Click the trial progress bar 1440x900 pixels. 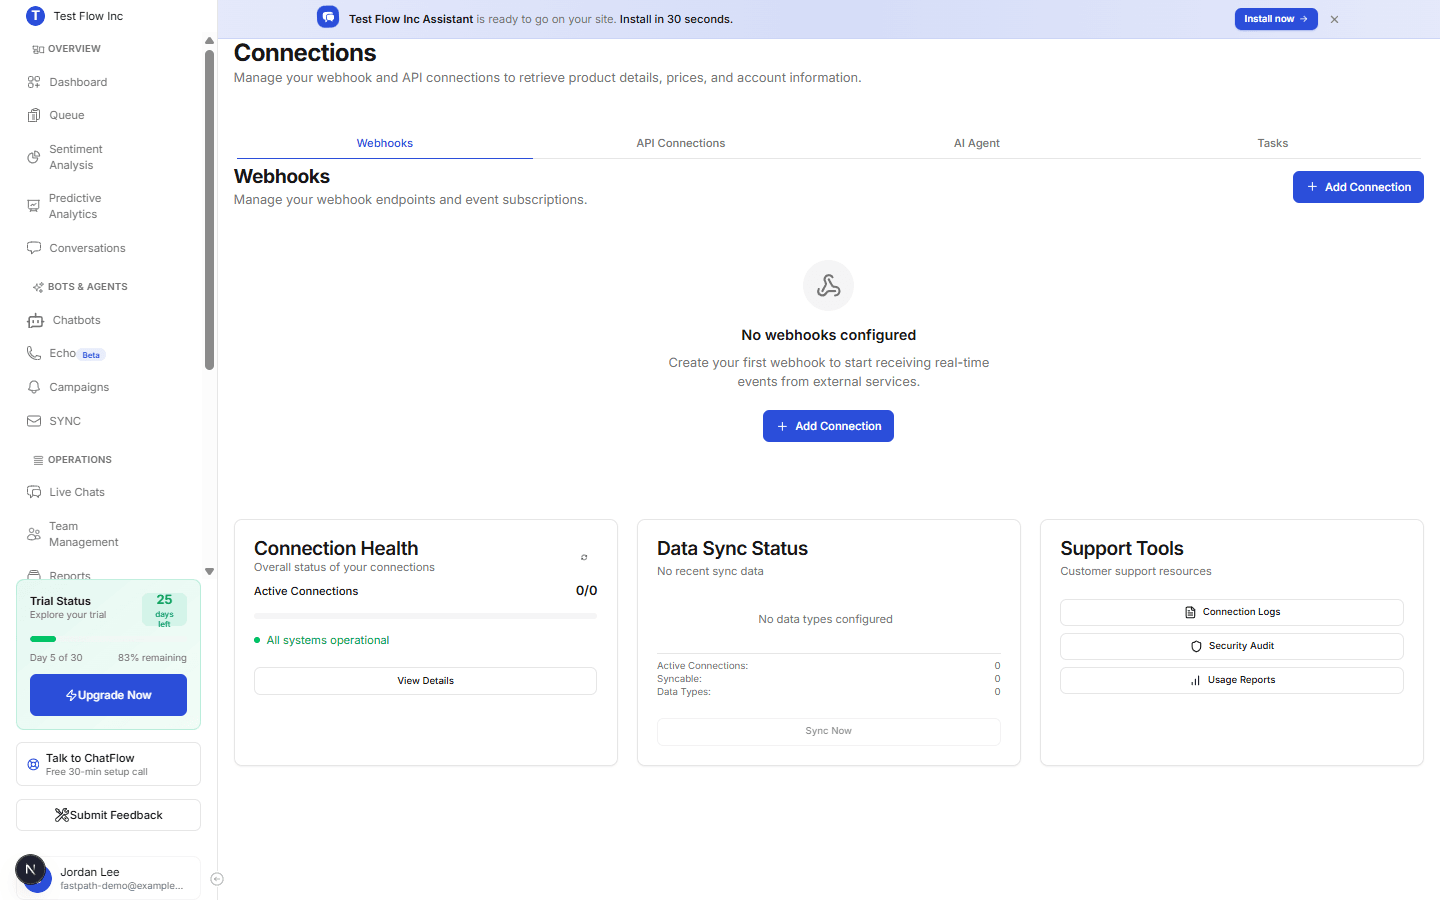click(108, 639)
